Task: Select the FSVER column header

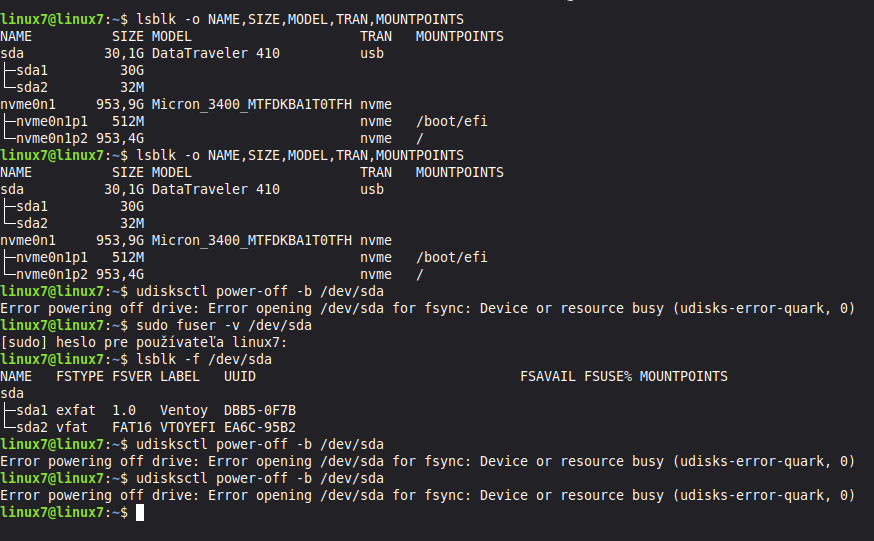Action: pos(132,377)
